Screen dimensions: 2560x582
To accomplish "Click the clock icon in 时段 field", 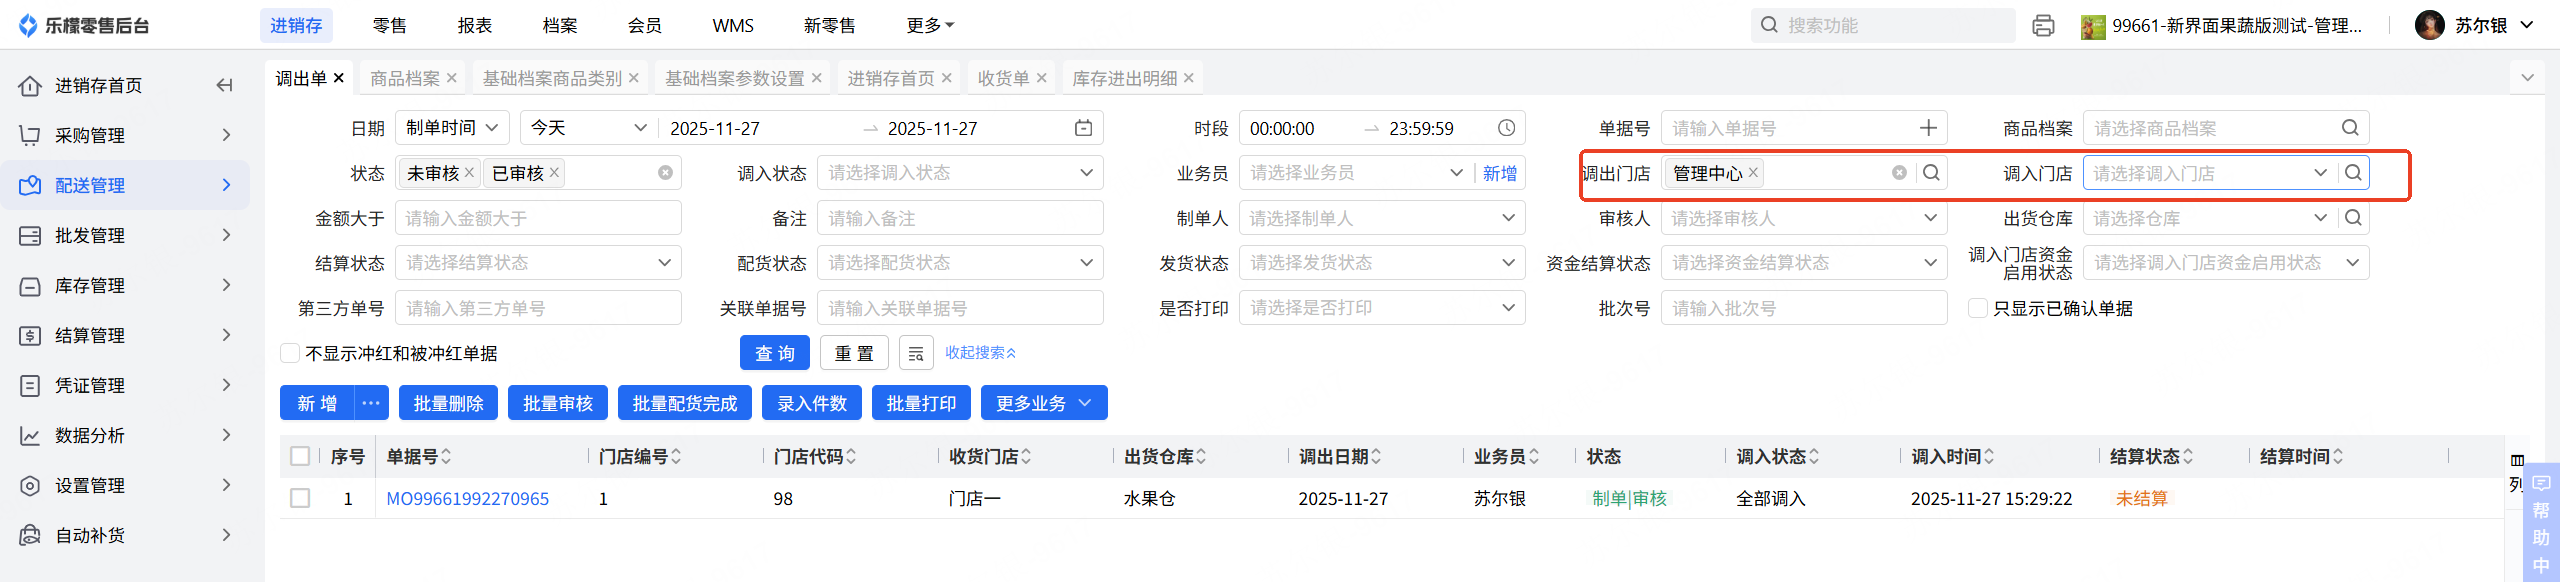I will point(1506,128).
